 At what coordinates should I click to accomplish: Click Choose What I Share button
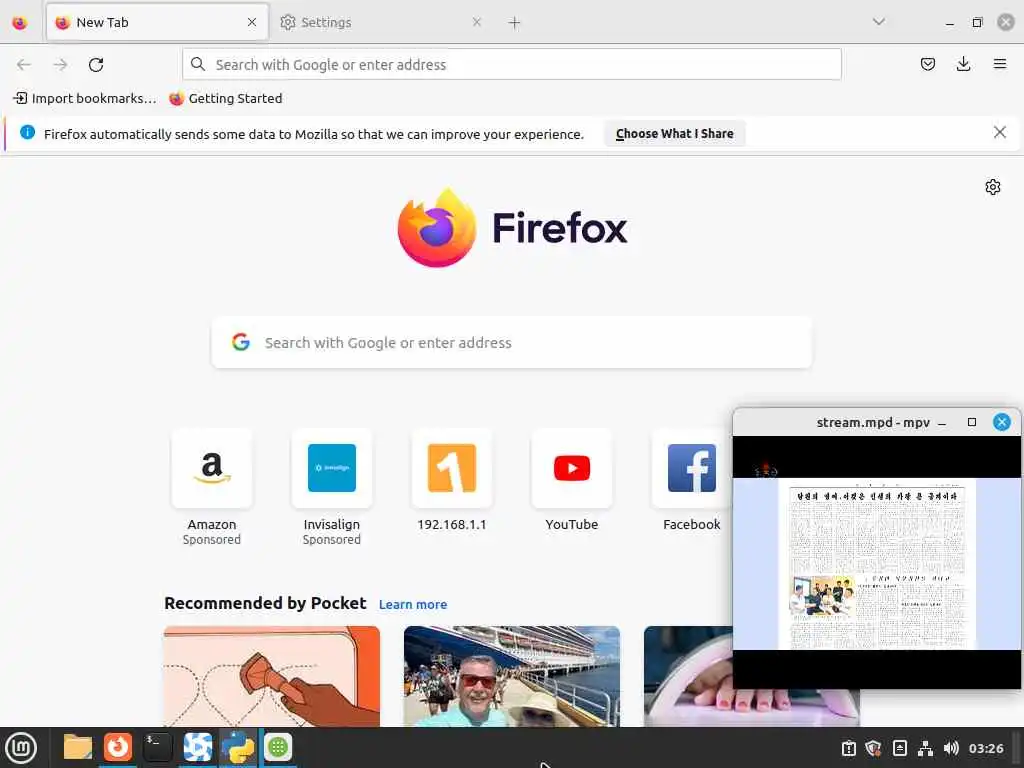[x=675, y=134]
